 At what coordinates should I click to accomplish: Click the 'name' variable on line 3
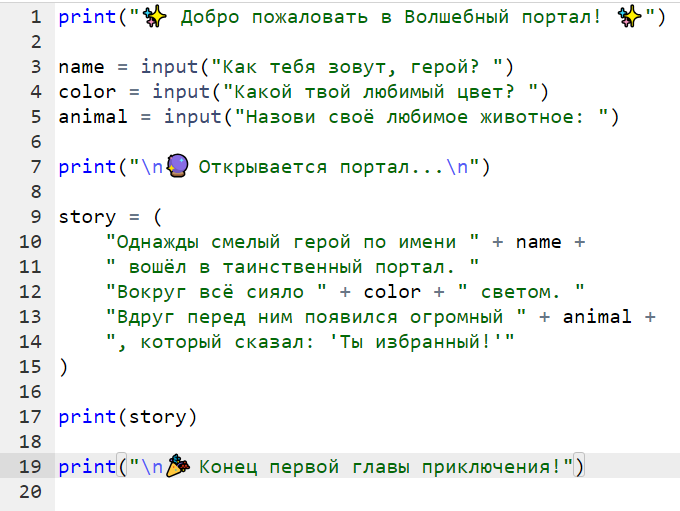click(x=82, y=67)
